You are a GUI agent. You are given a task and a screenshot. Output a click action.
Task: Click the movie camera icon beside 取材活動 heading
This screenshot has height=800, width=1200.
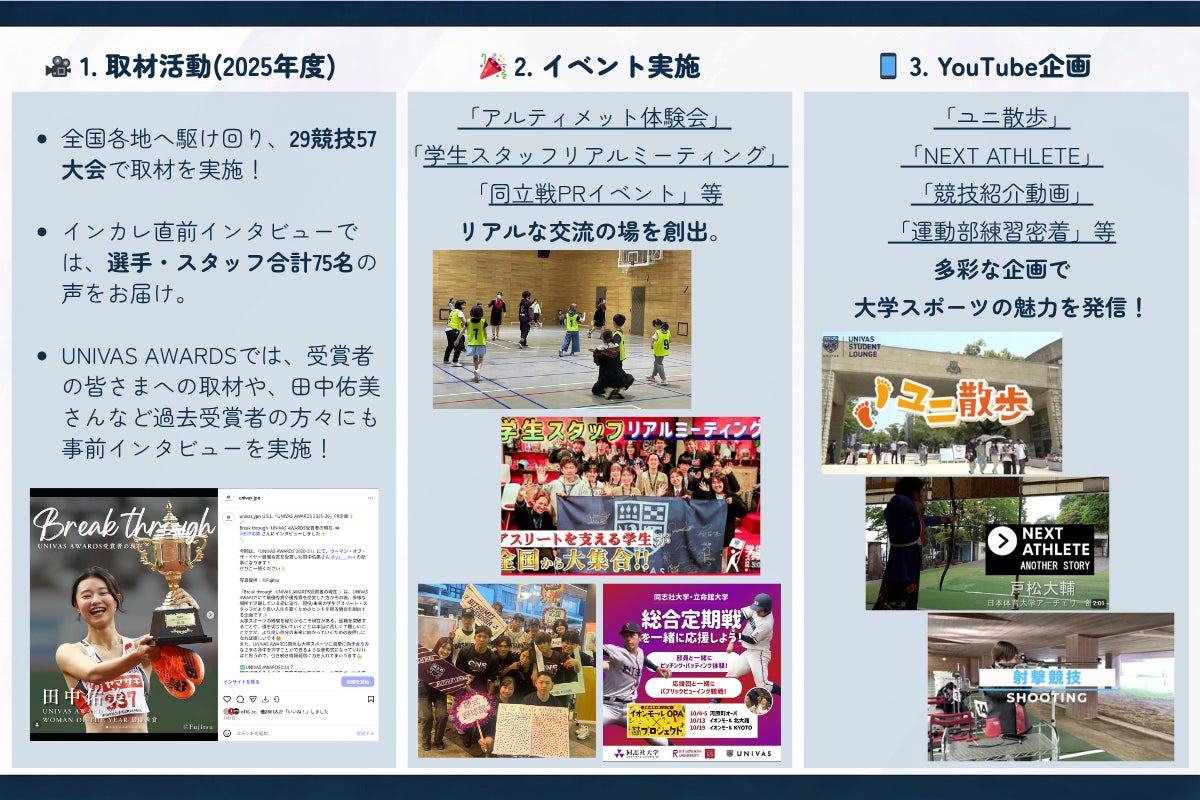click(58, 67)
